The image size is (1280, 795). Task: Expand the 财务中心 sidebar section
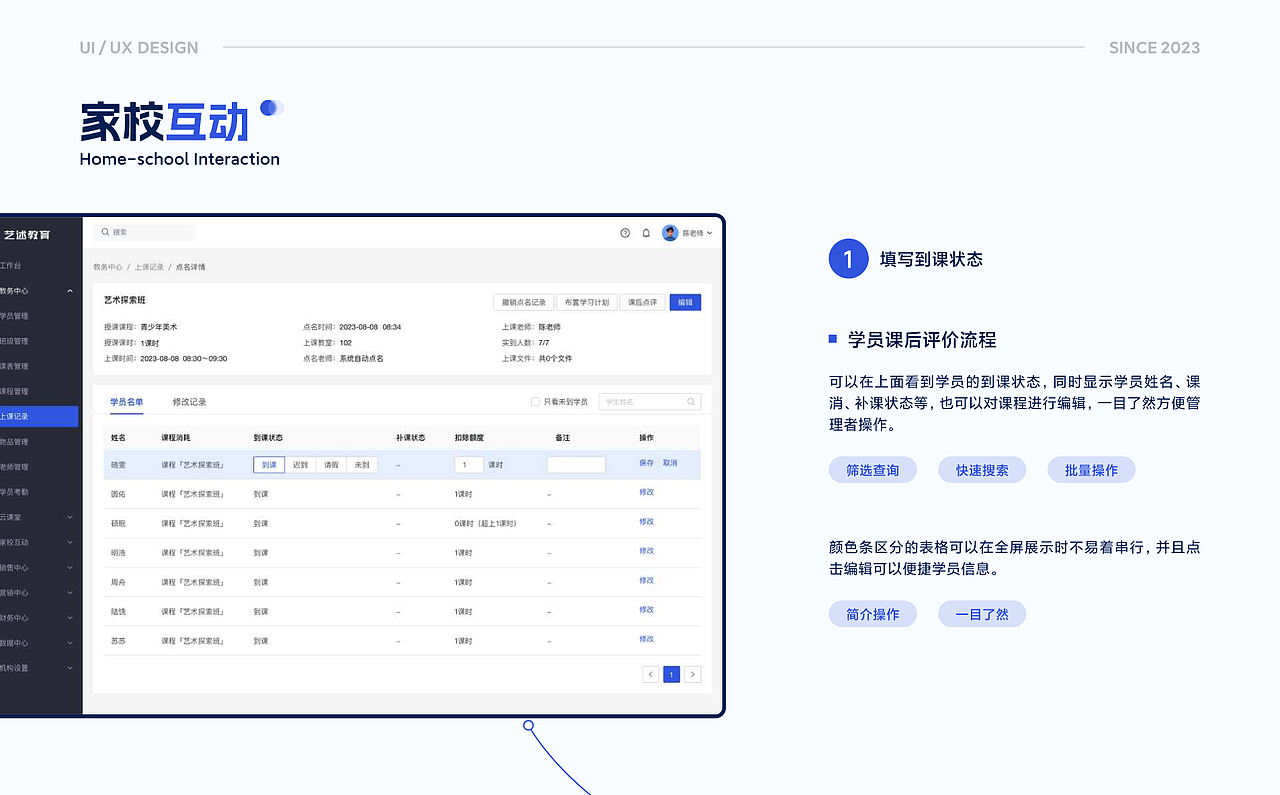pos(70,618)
